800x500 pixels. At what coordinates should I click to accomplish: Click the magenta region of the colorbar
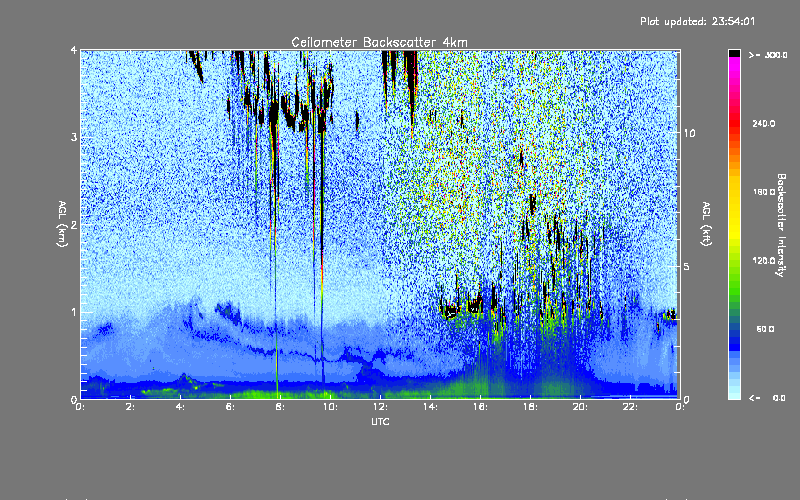(734, 69)
